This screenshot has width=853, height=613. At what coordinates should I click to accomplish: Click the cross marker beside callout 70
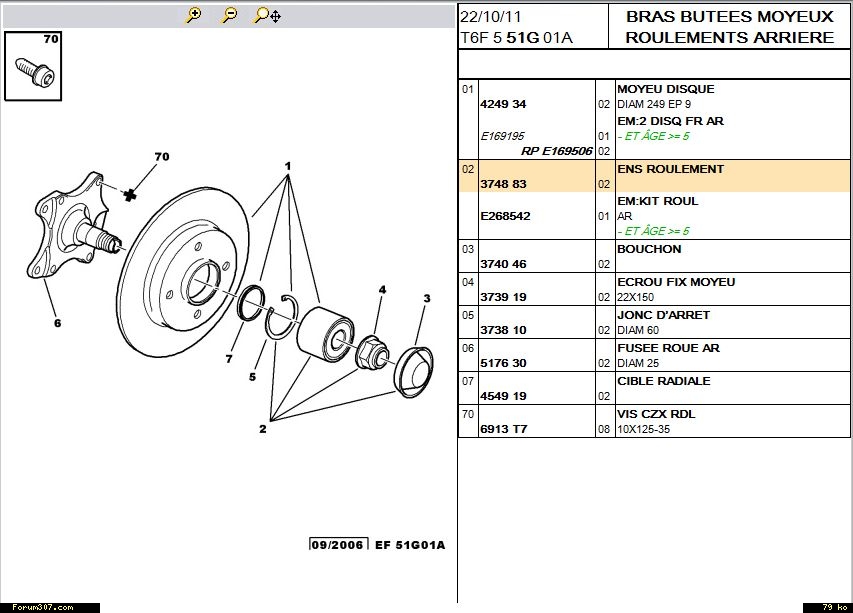click(x=130, y=195)
